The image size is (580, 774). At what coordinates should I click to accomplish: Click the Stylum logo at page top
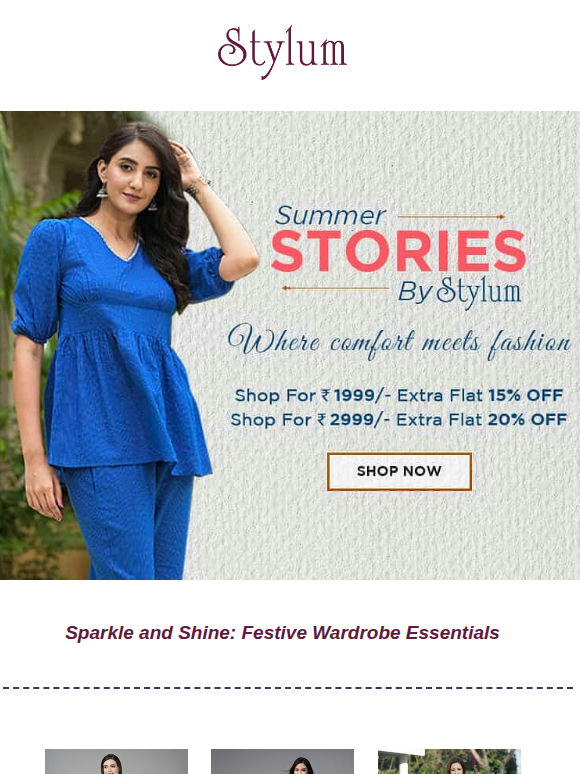click(282, 52)
